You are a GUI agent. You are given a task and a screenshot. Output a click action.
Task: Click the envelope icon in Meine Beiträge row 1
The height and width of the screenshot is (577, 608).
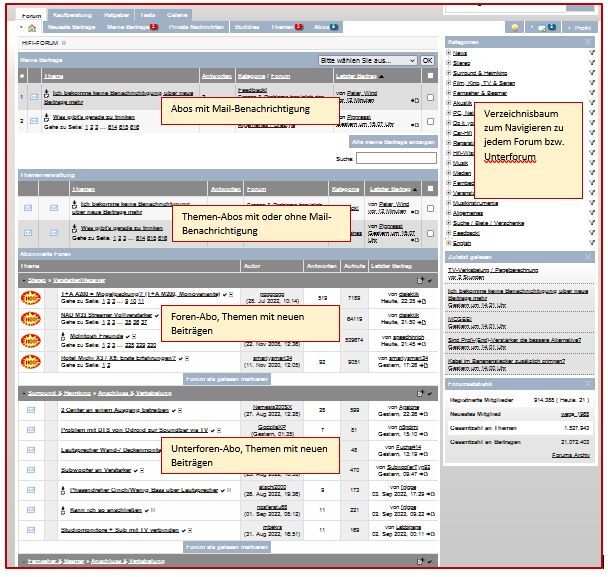tap(34, 97)
